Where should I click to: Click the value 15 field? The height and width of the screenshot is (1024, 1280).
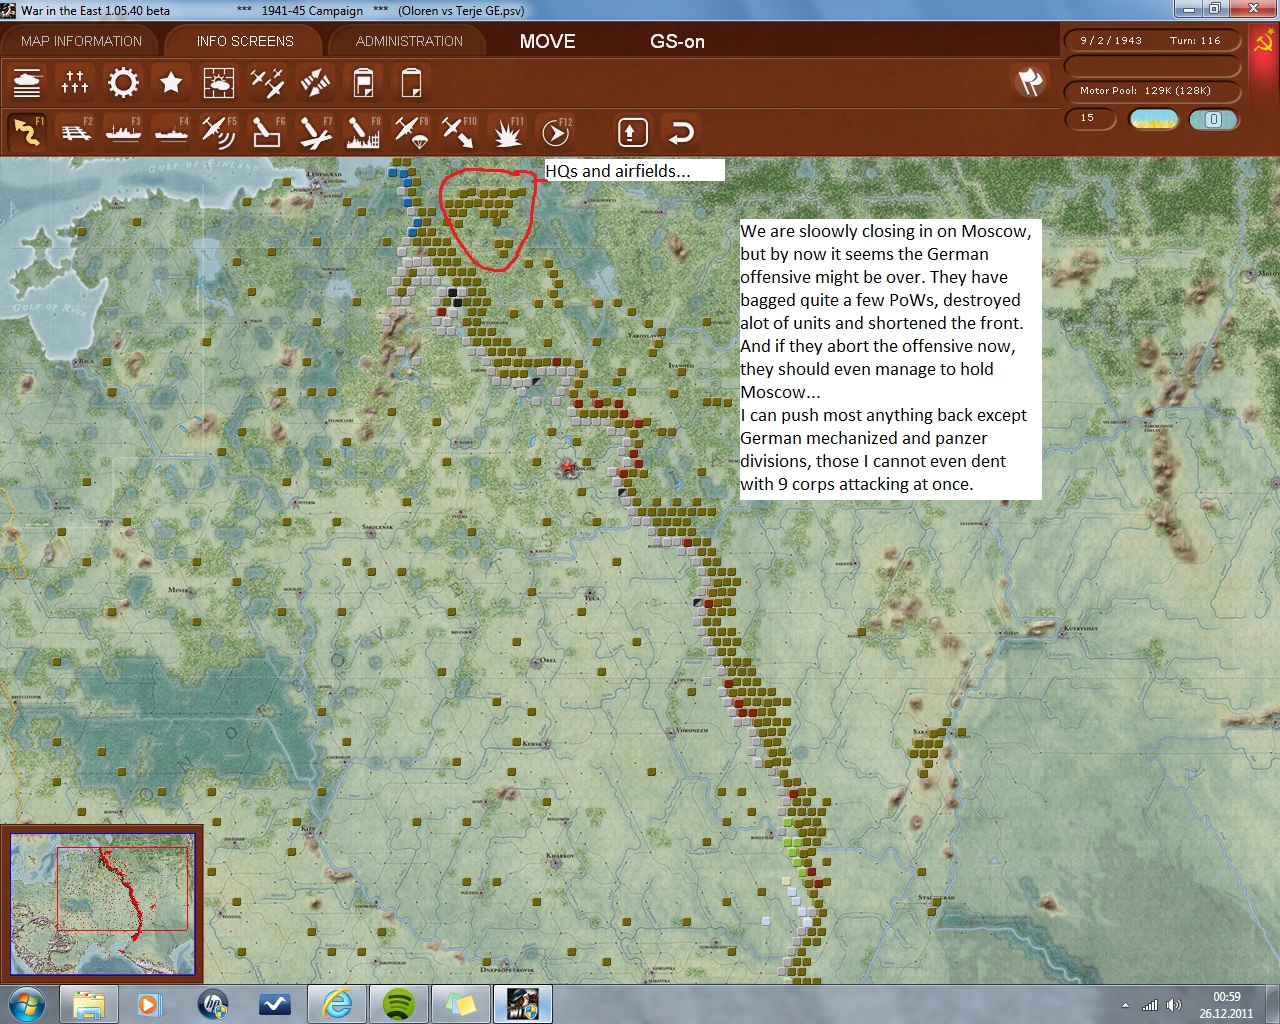pos(1090,118)
